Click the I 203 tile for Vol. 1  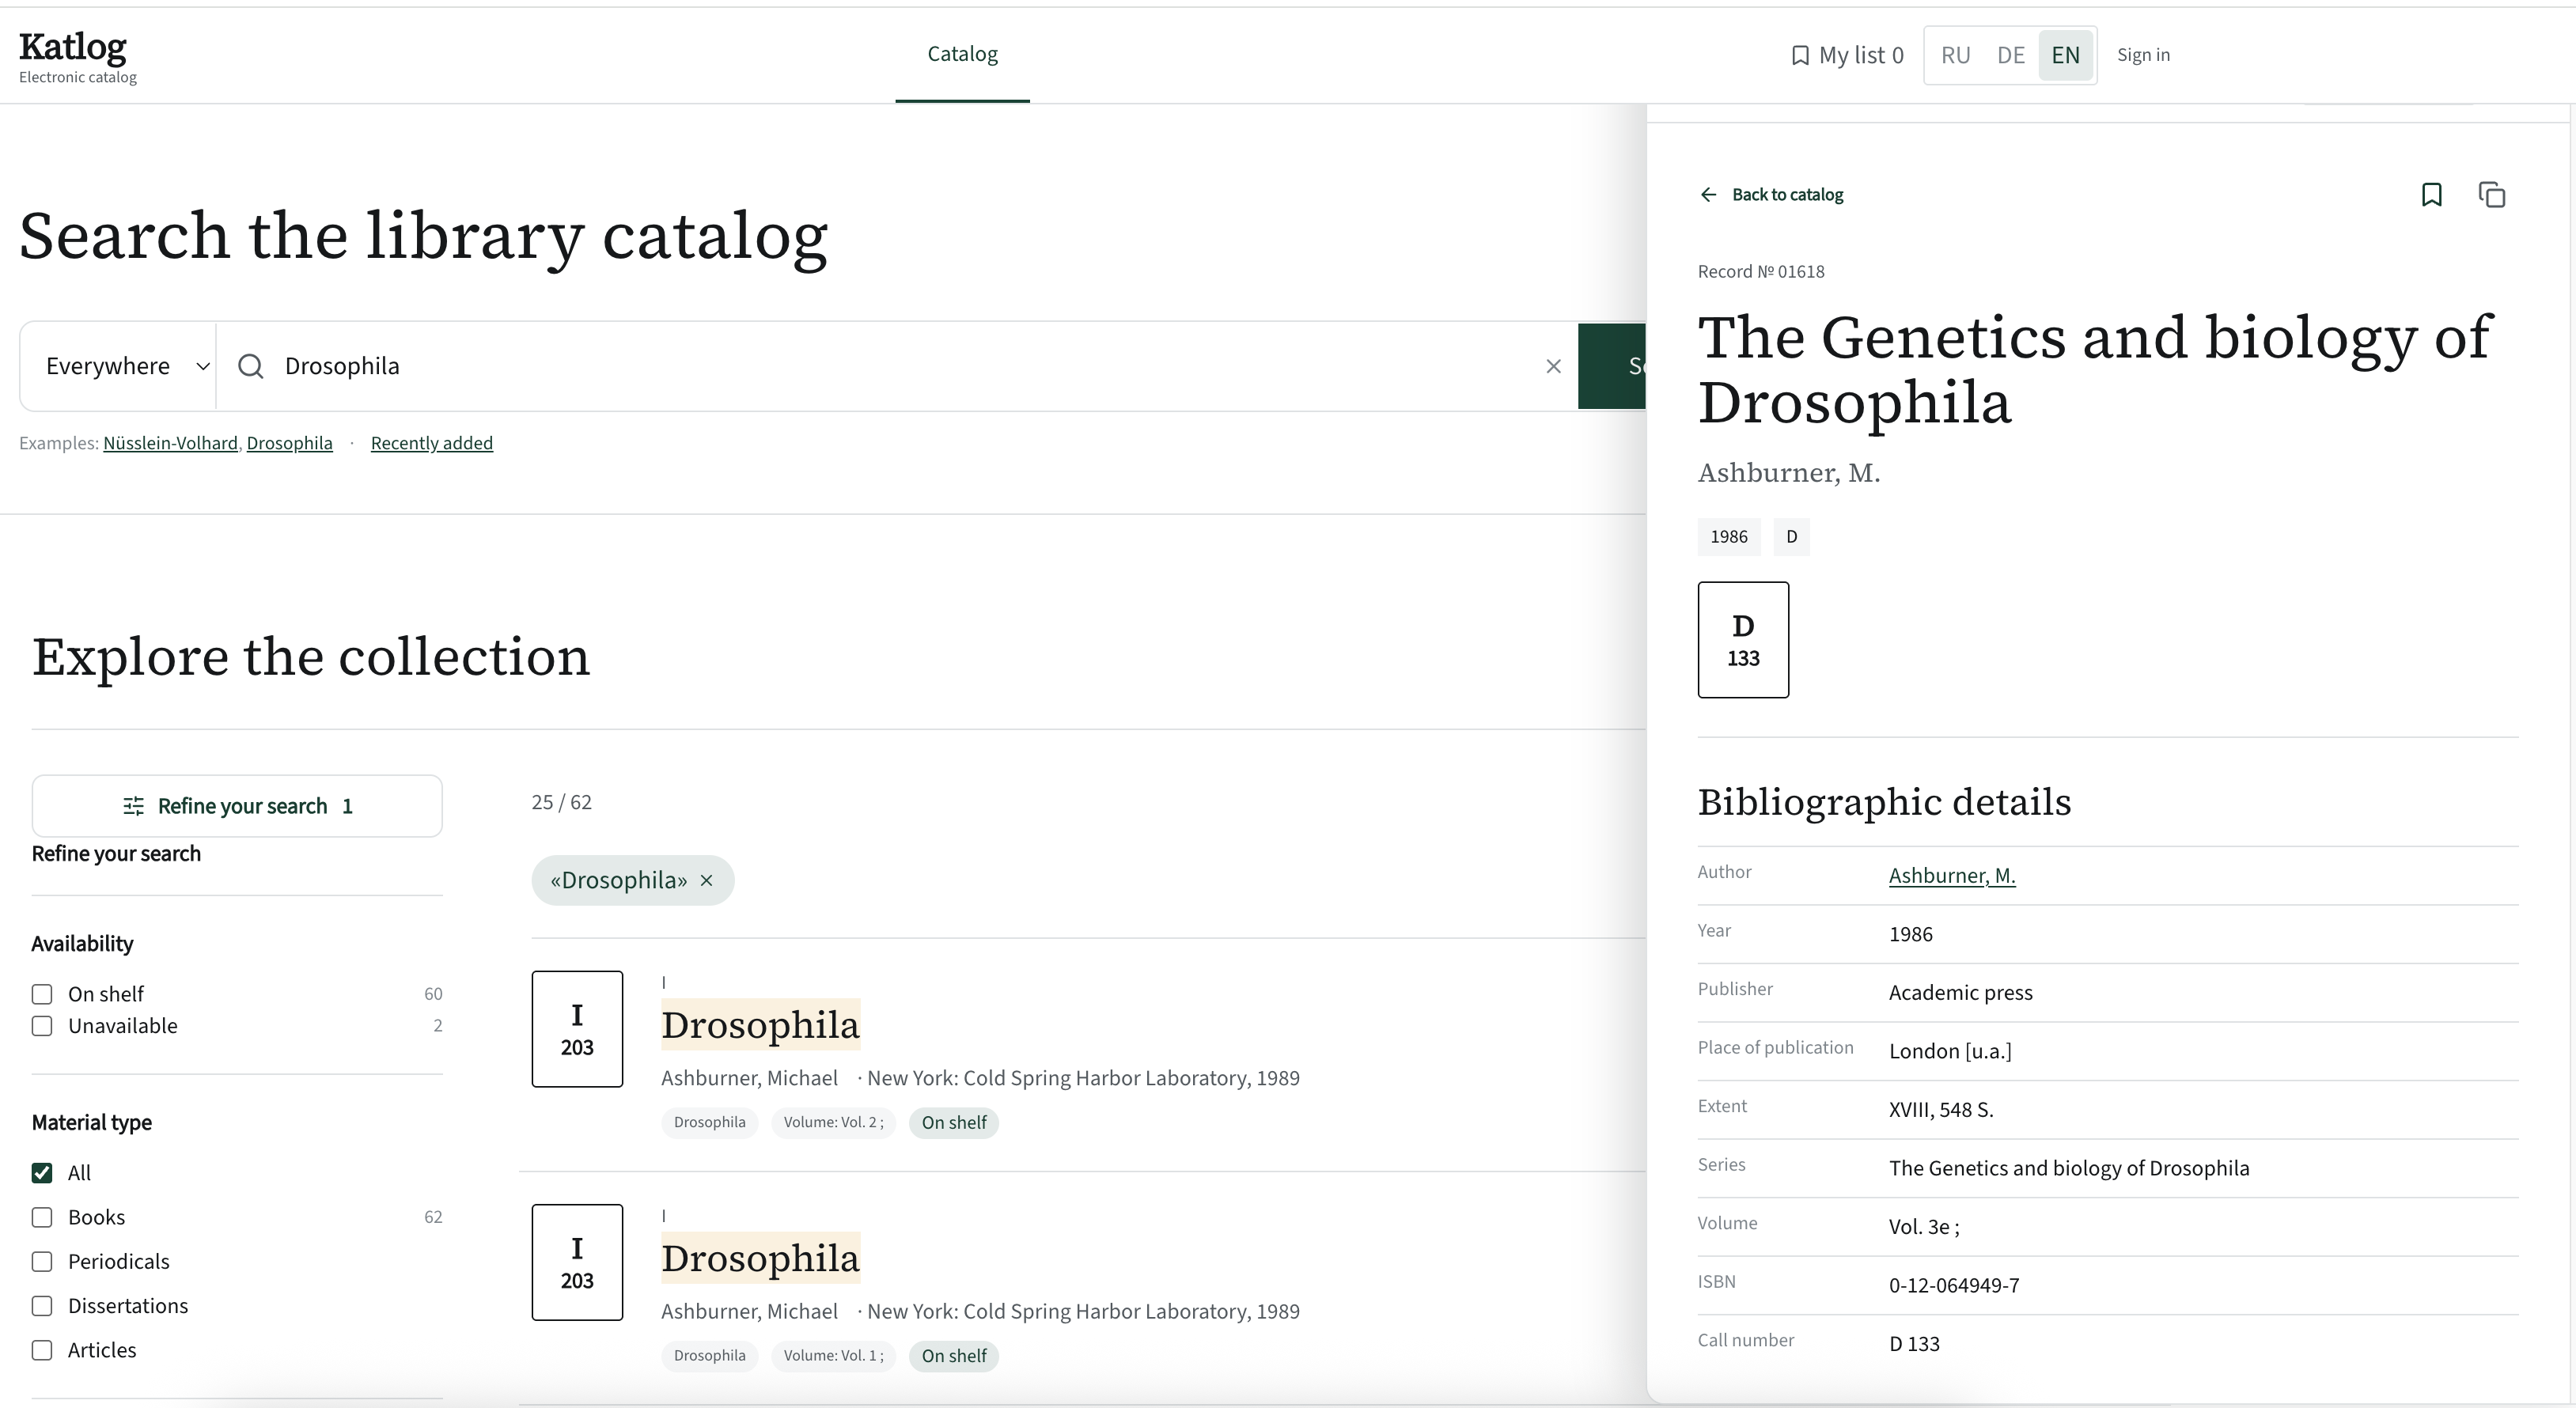pyautogui.click(x=577, y=1262)
